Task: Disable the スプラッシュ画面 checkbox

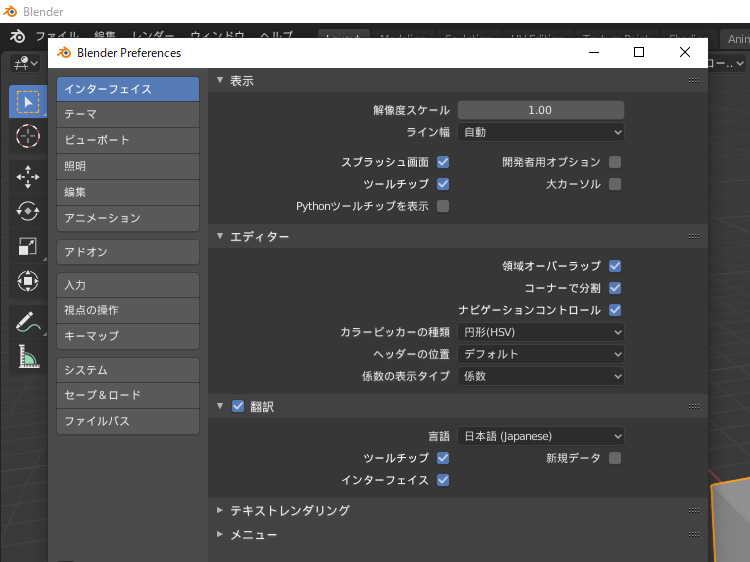Action: pos(443,162)
